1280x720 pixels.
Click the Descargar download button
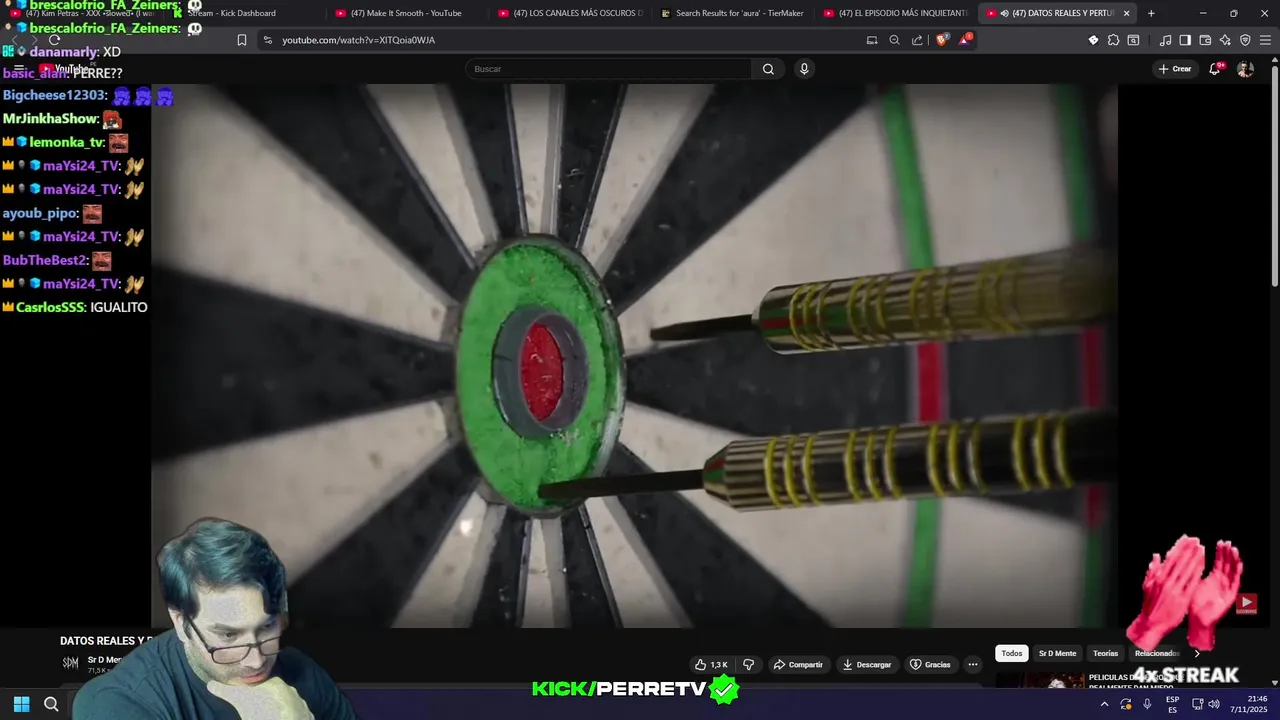pos(867,664)
